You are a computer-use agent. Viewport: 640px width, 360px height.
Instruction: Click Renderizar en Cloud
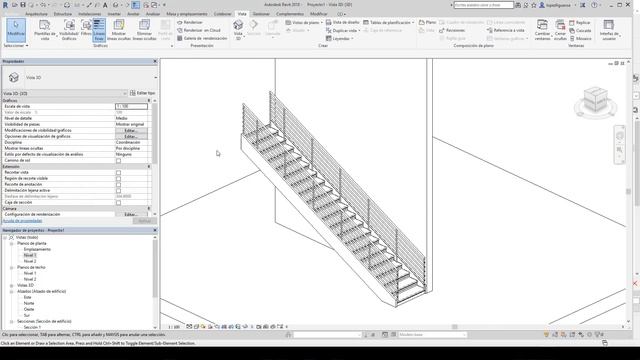click(199, 30)
